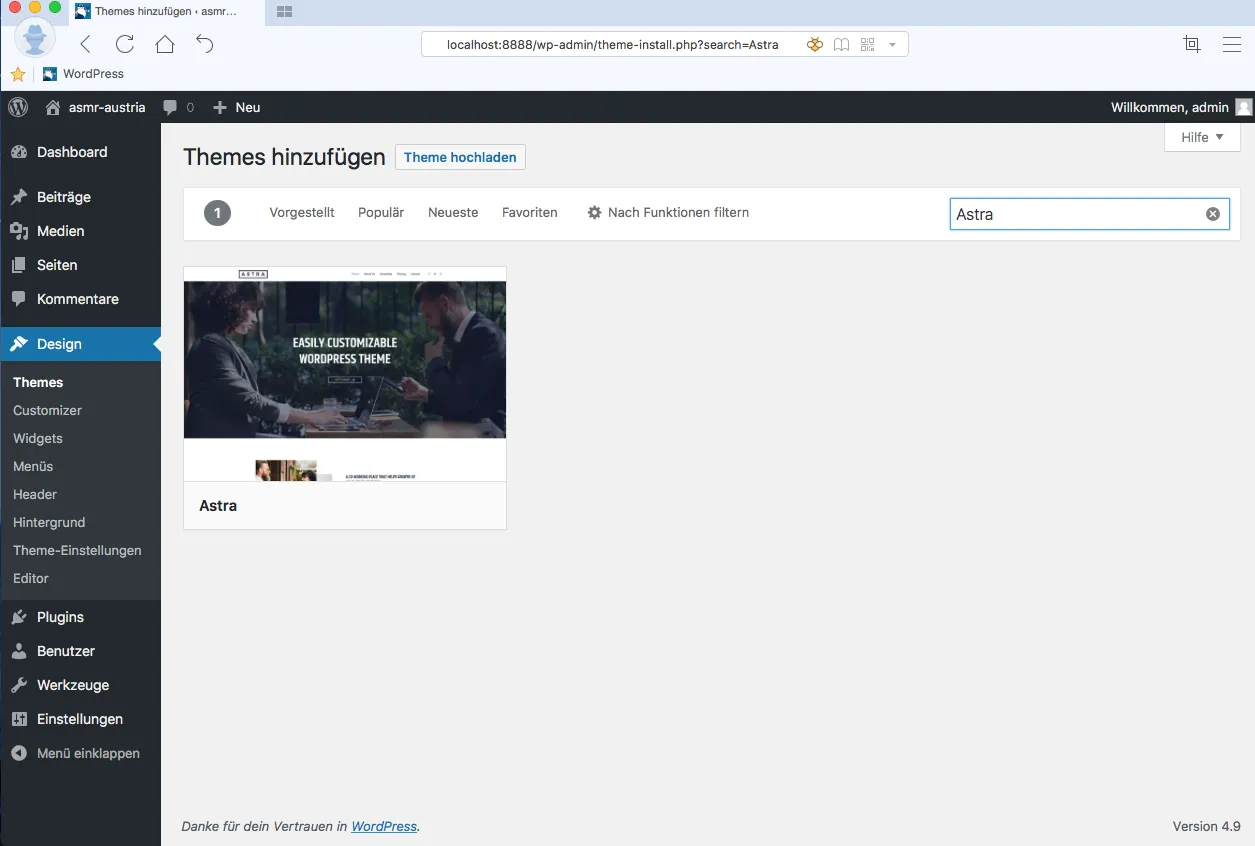Expand the address bar dropdown arrow
This screenshot has height=846, width=1255.
[x=892, y=45]
